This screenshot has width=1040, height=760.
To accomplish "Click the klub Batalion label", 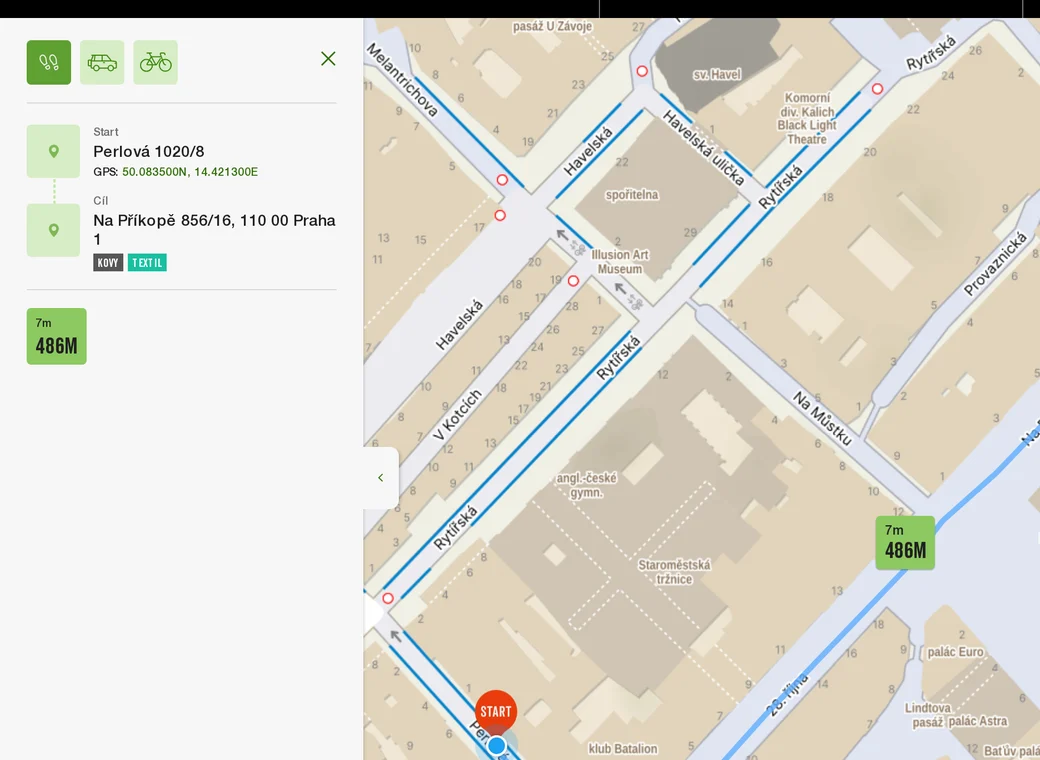I will click(x=623, y=749).
